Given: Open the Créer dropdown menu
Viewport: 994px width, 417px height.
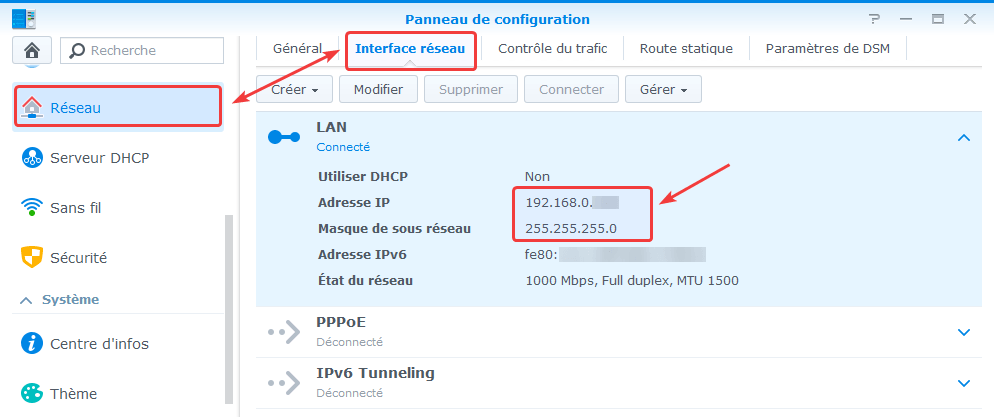Looking at the screenshot, I should coord(294,89).
